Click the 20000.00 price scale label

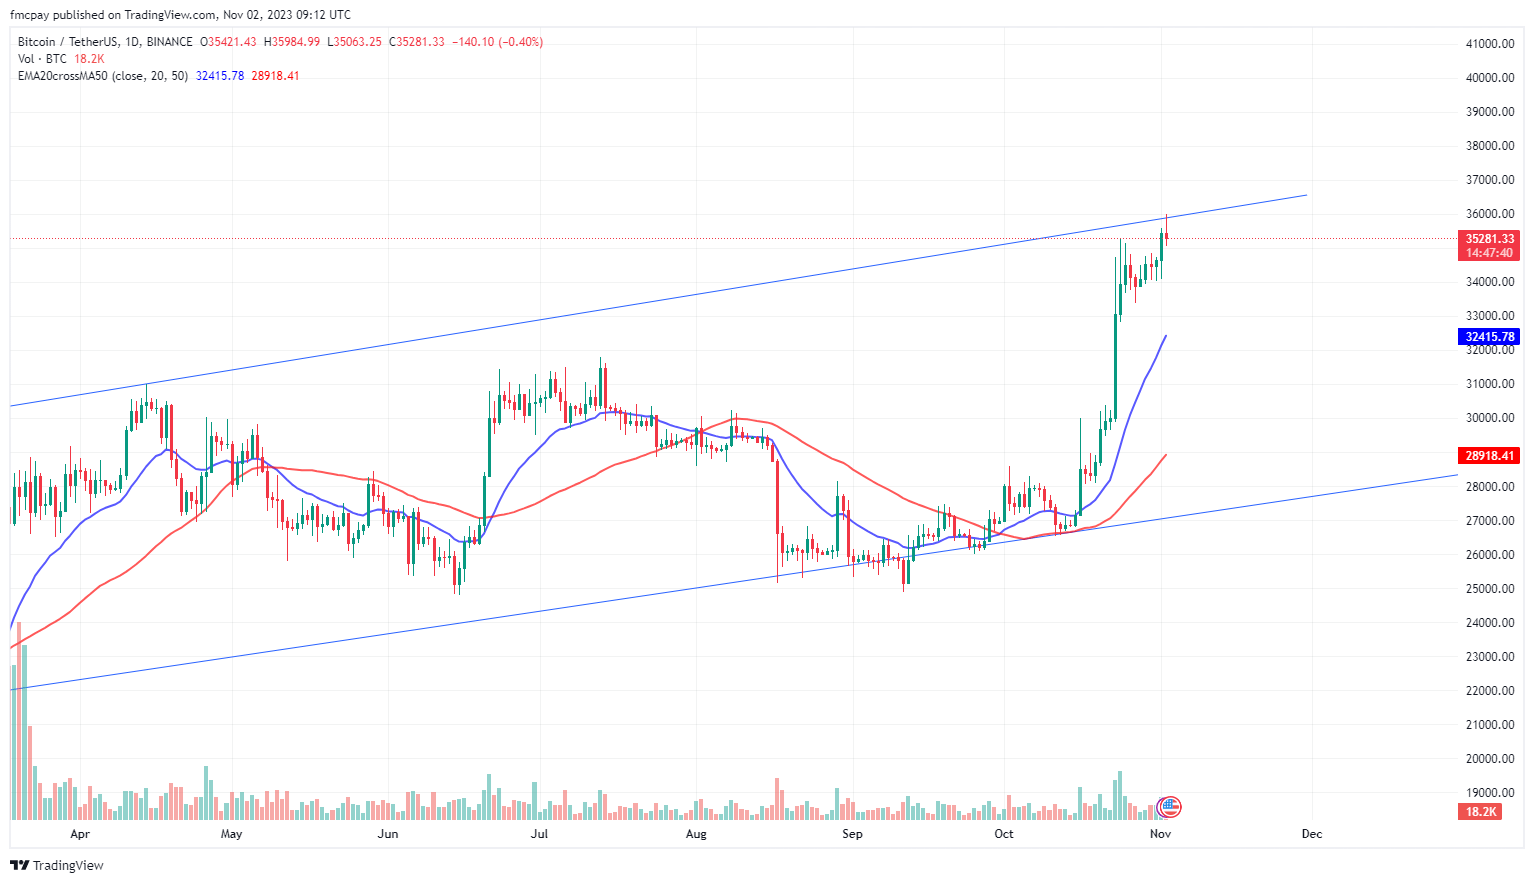click(1490, 759)
